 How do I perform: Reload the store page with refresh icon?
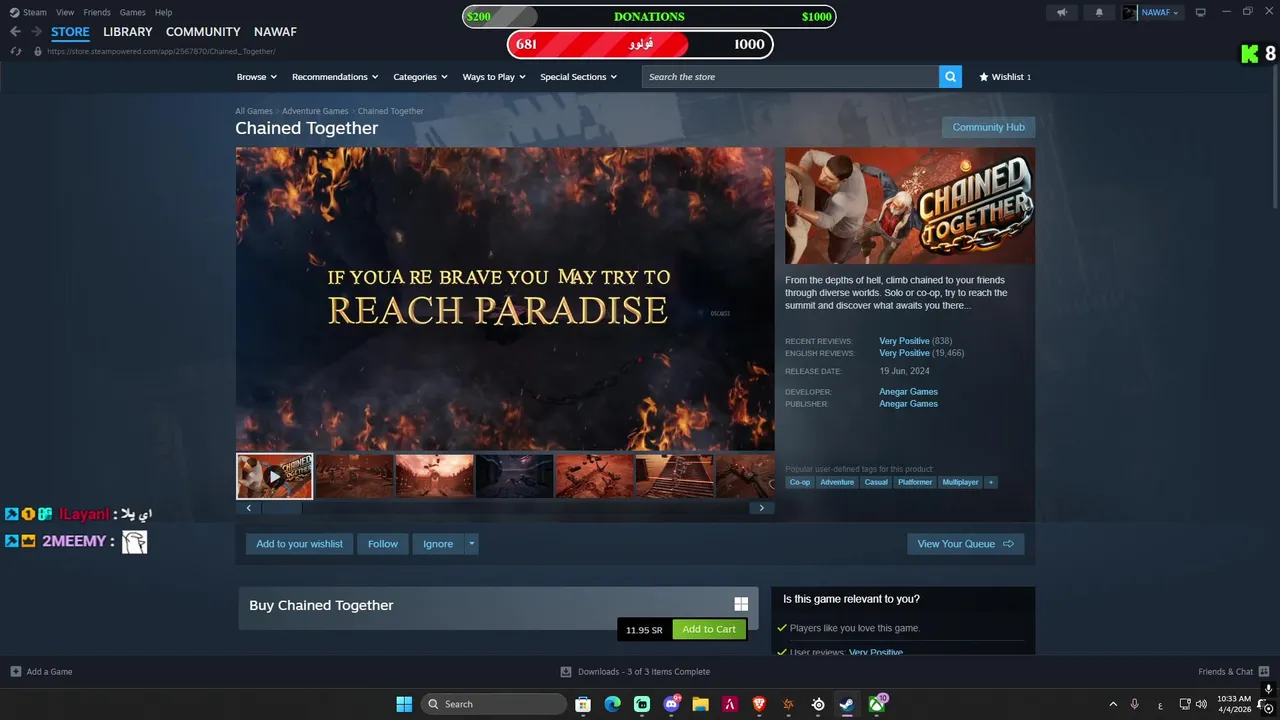16,51
